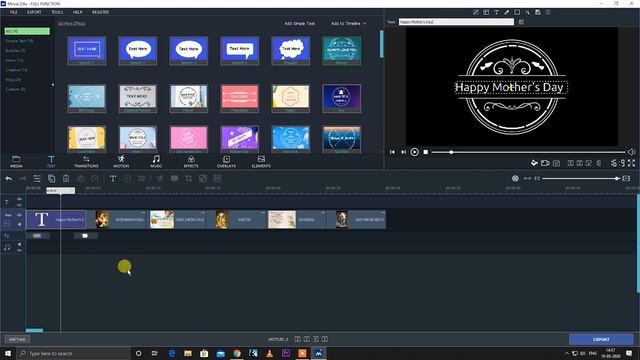This screenshot has width=640, height=360.
Task: Click Add Simple Text
Action: [300, 24]
